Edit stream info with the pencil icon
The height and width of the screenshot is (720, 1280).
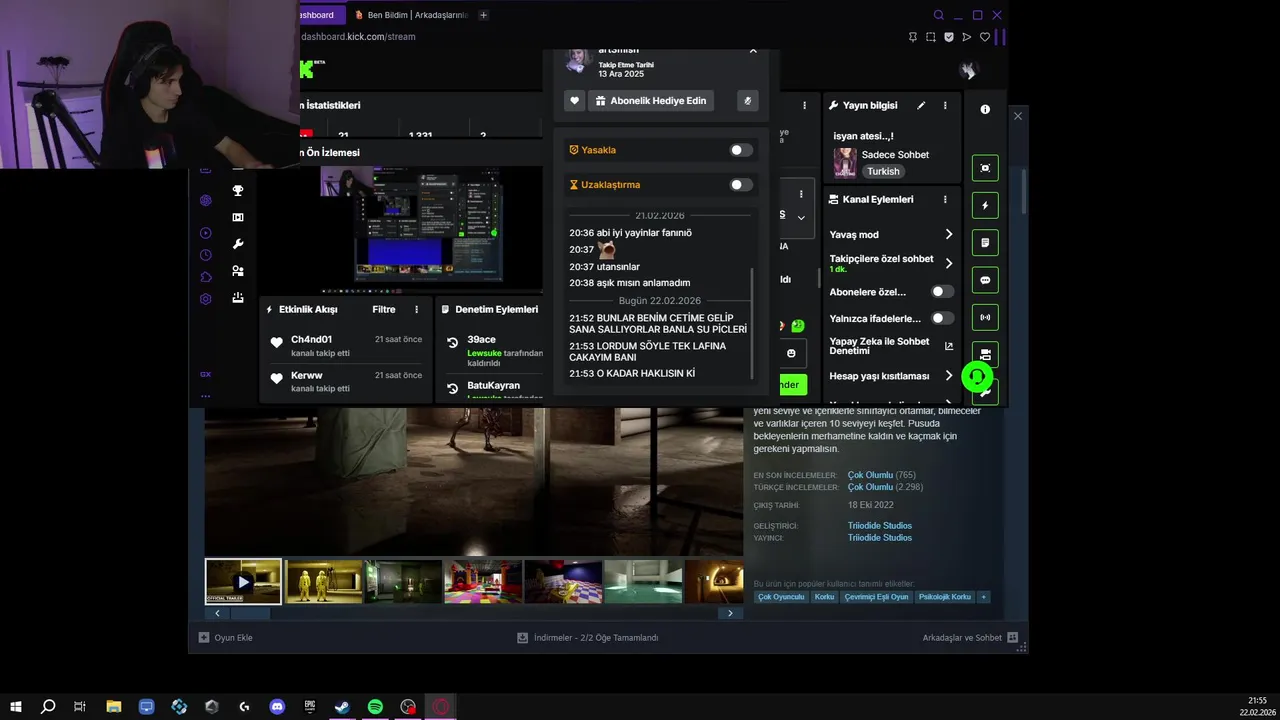(921, 105)
